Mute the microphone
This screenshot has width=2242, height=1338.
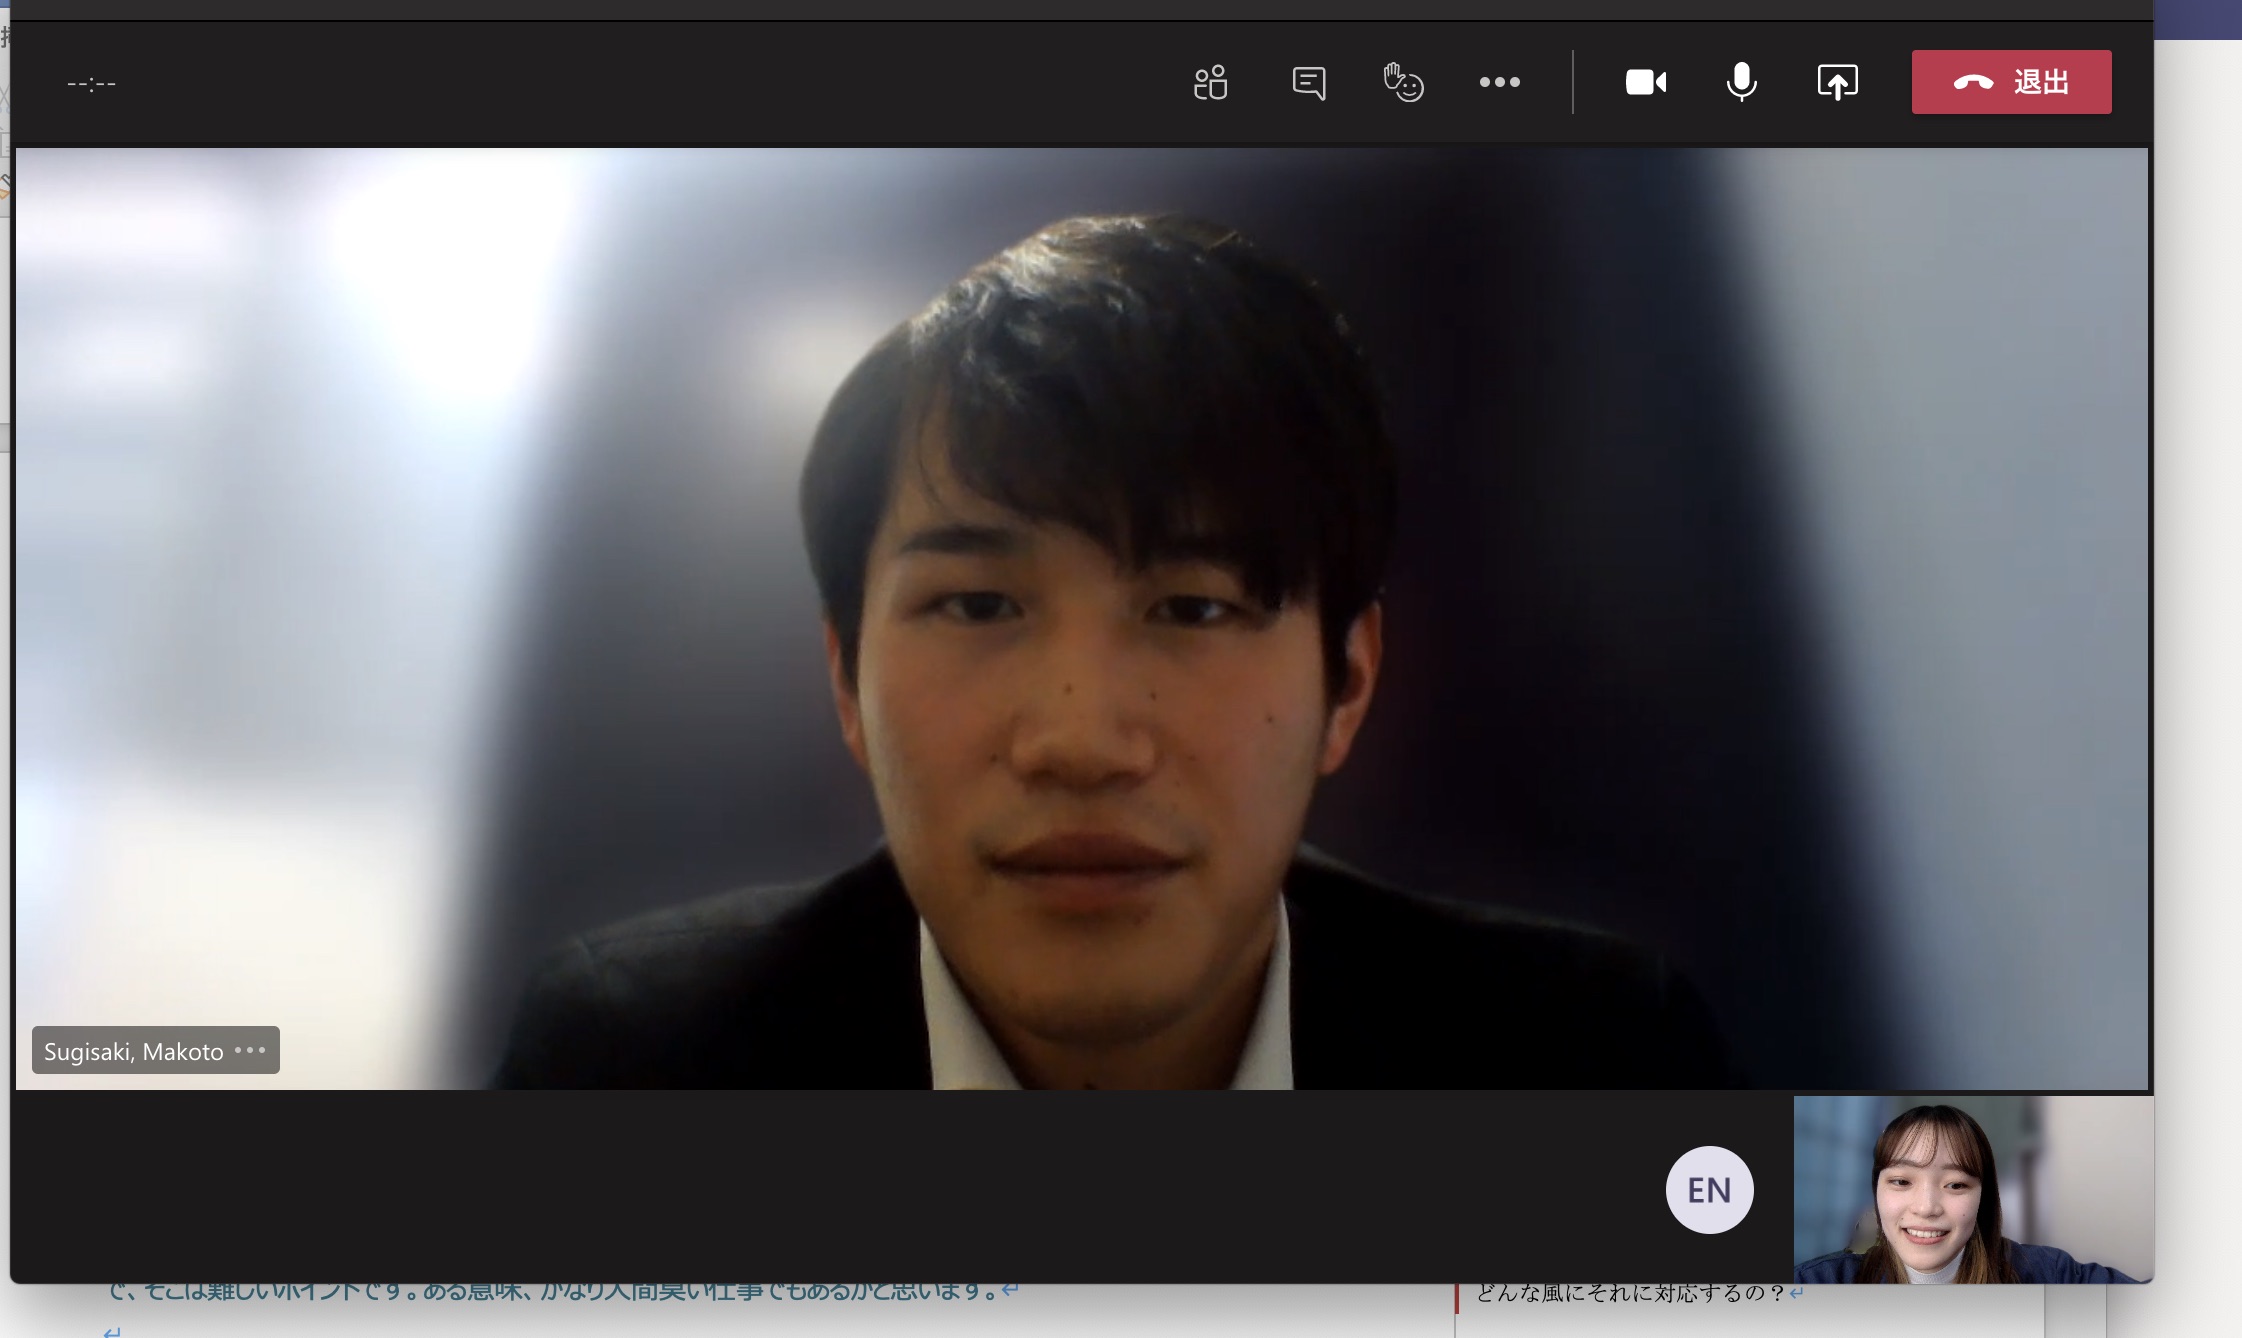pyautogui.click(x=1741, y=82)
